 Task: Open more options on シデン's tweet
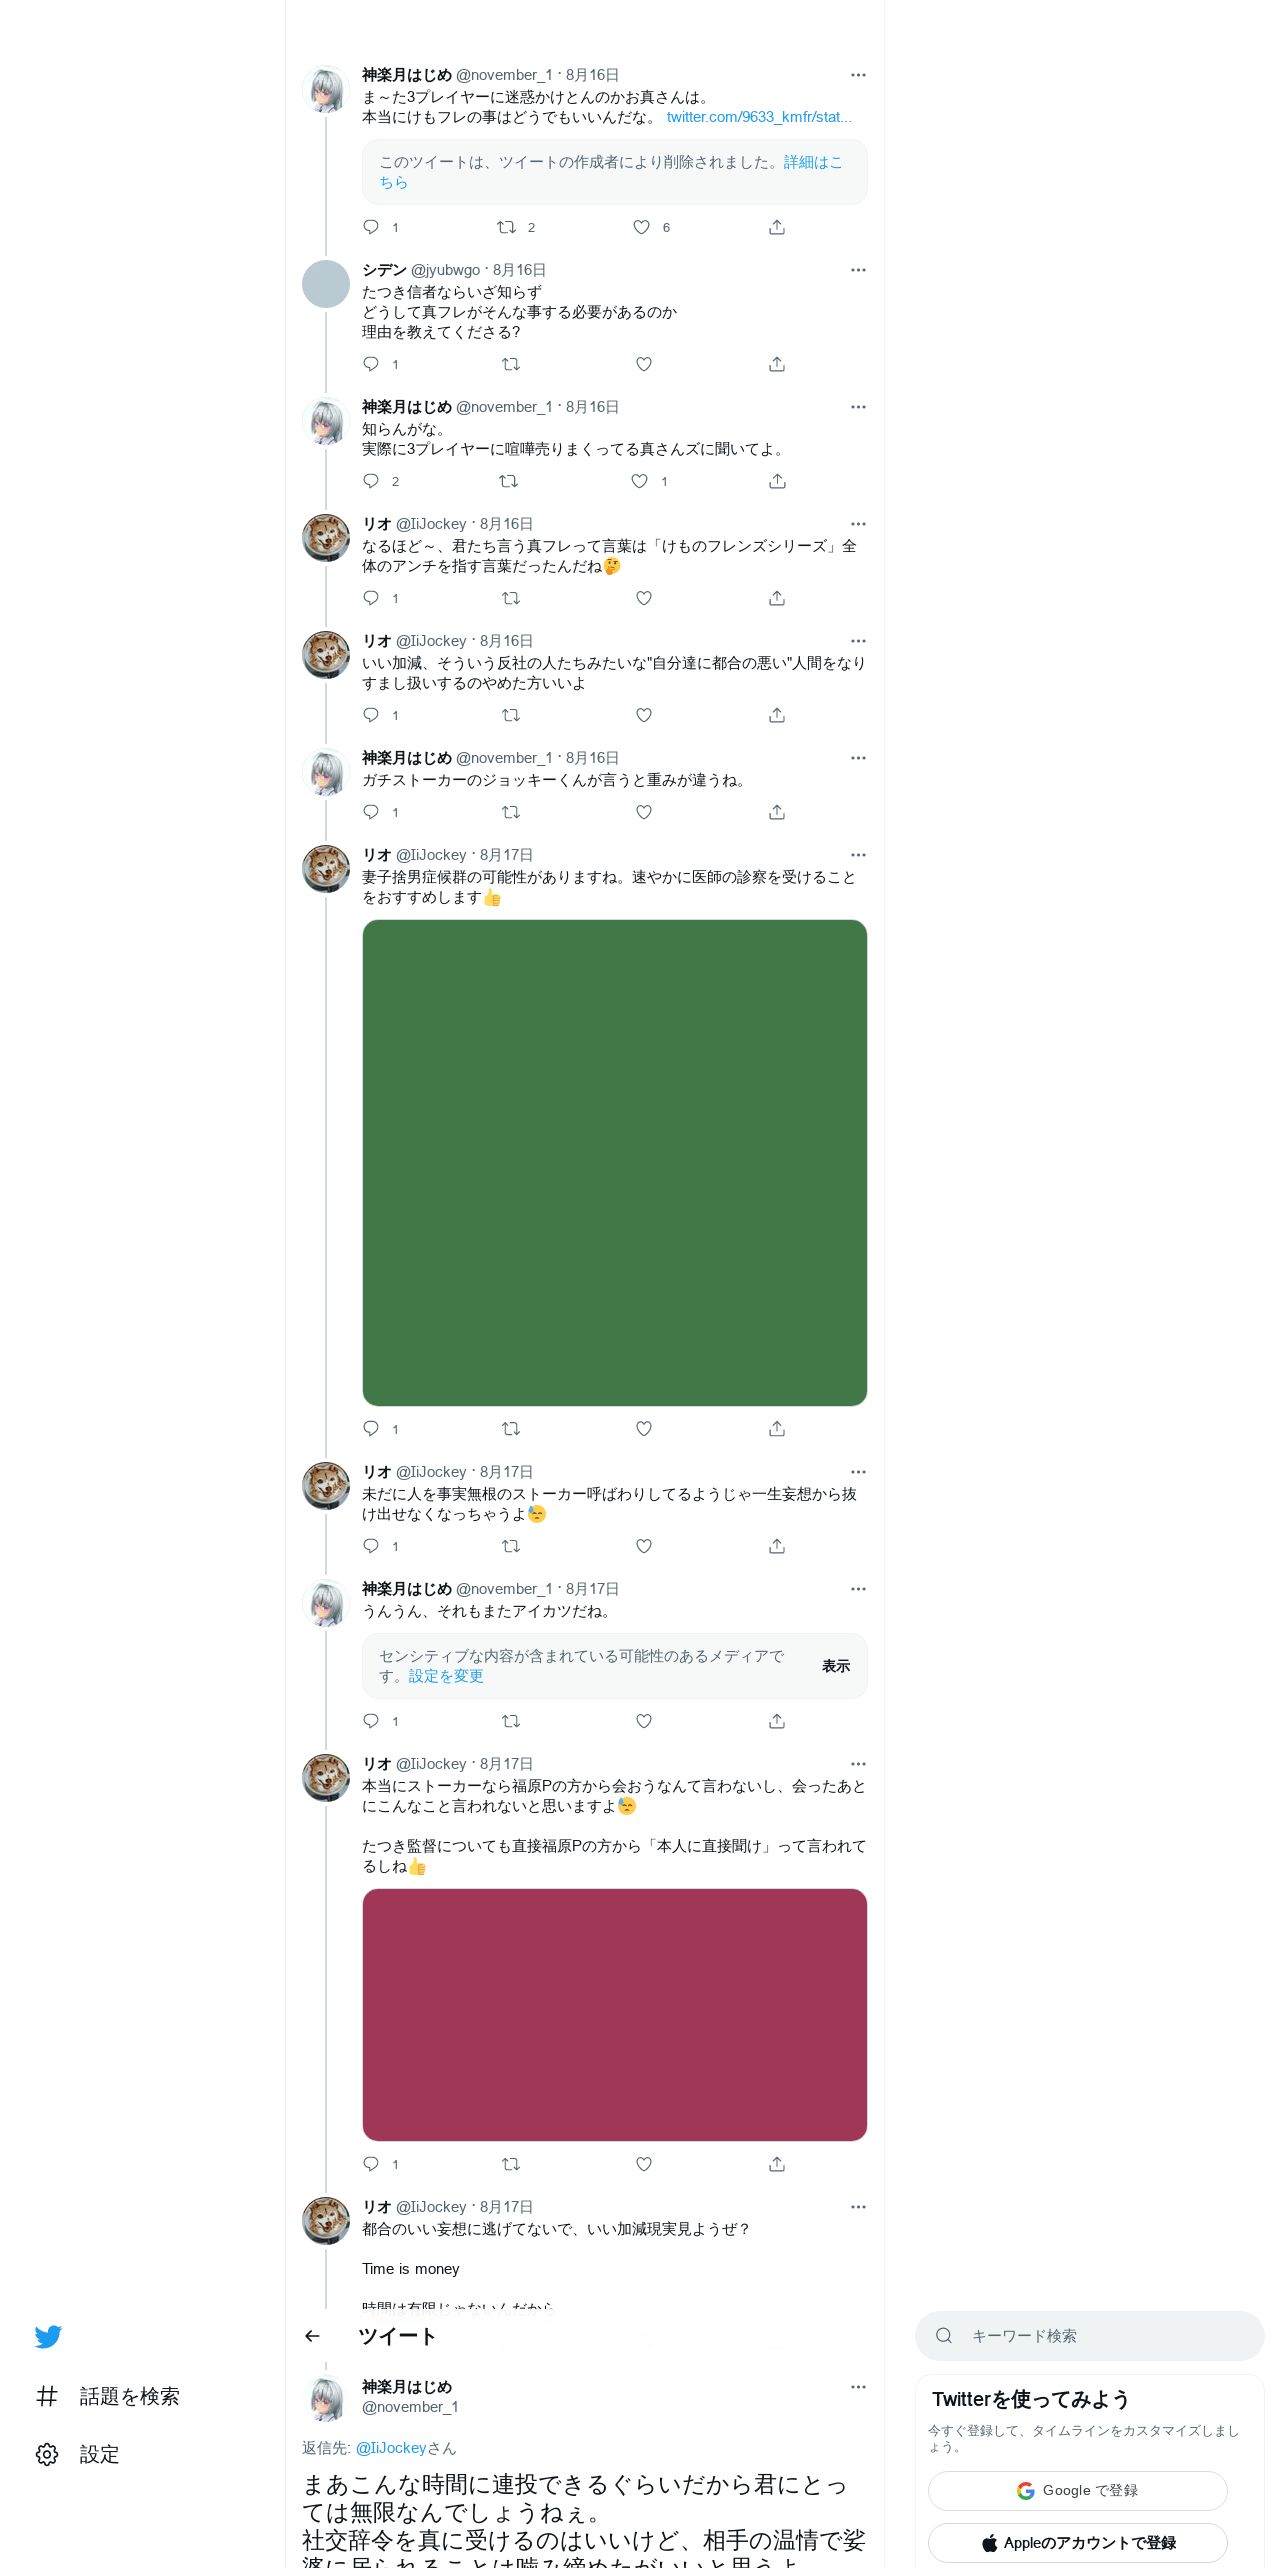pos(858,270)
